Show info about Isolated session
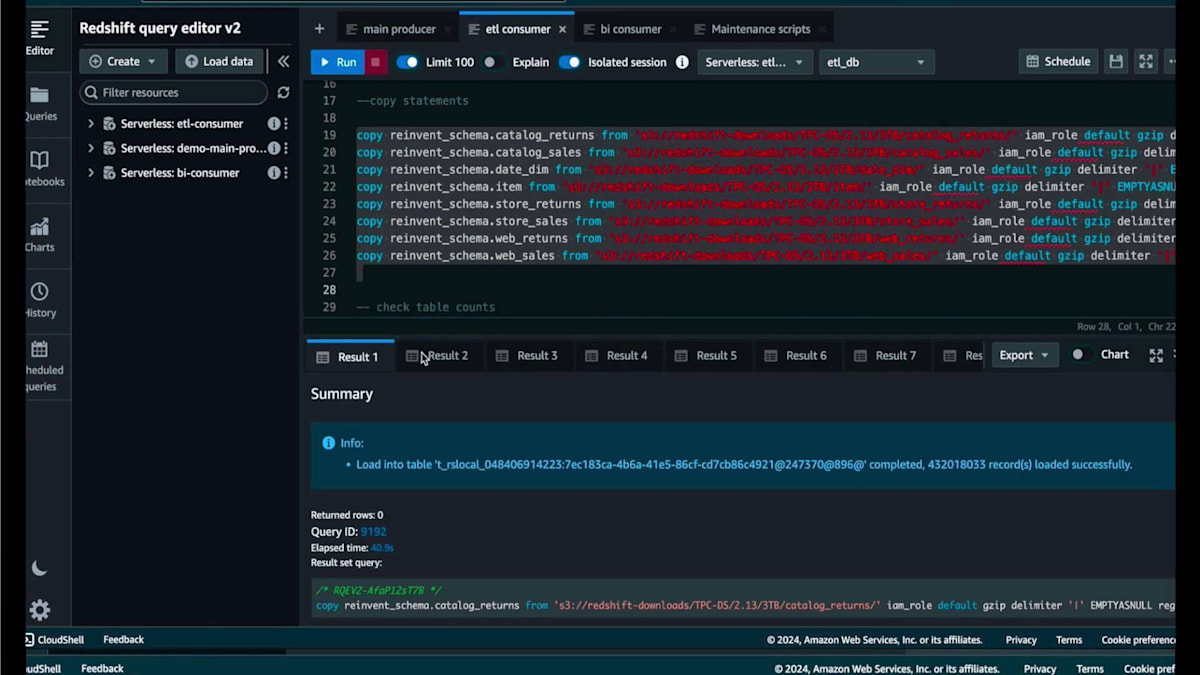This screenshot has width=1200, height=675. [x=682, y=62]
